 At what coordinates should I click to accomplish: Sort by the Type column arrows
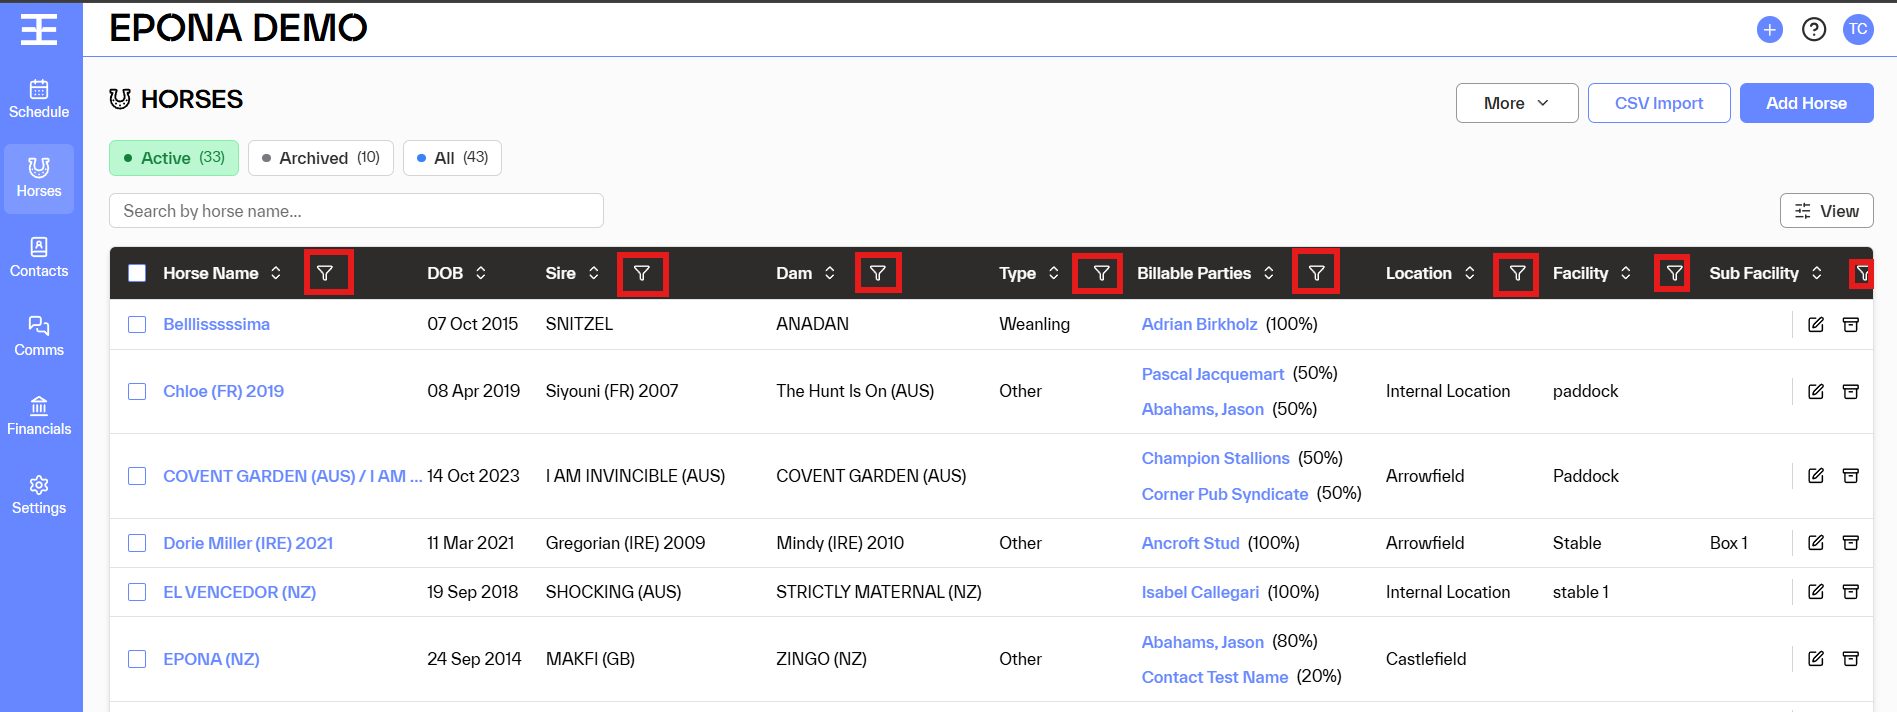pos(1054,273)
